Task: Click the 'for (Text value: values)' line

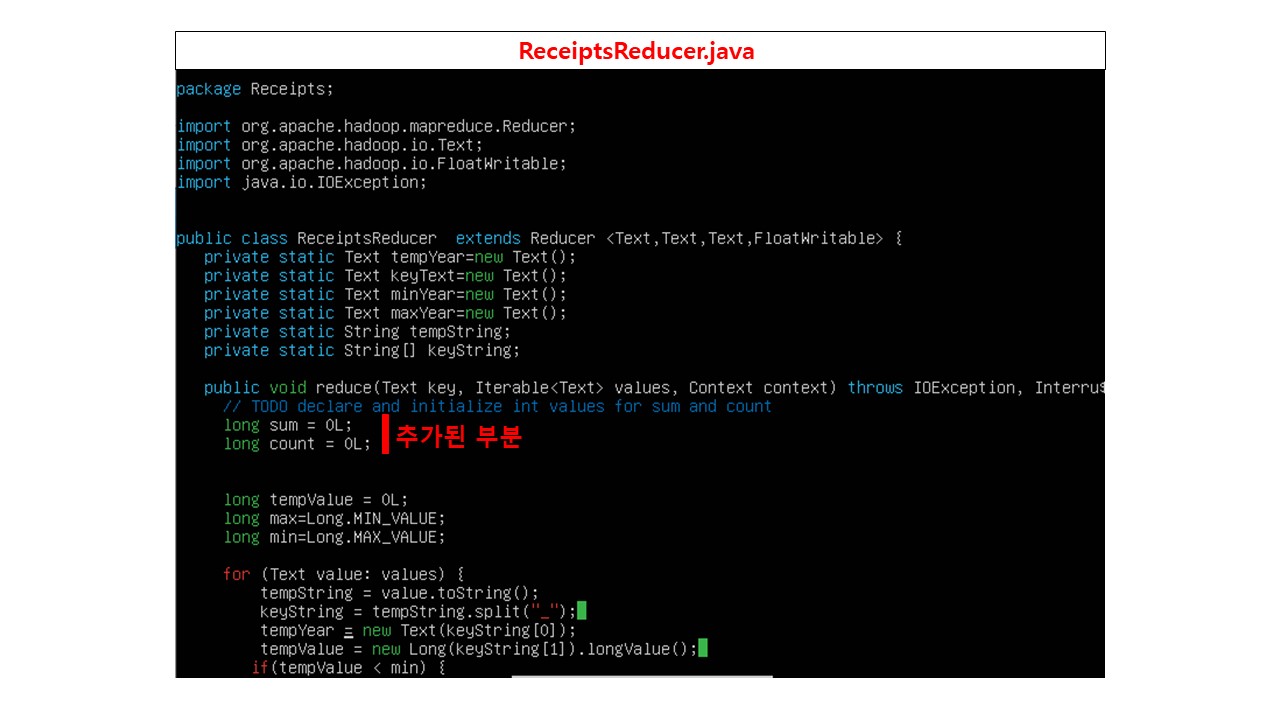Action: [x=344, y=575]
